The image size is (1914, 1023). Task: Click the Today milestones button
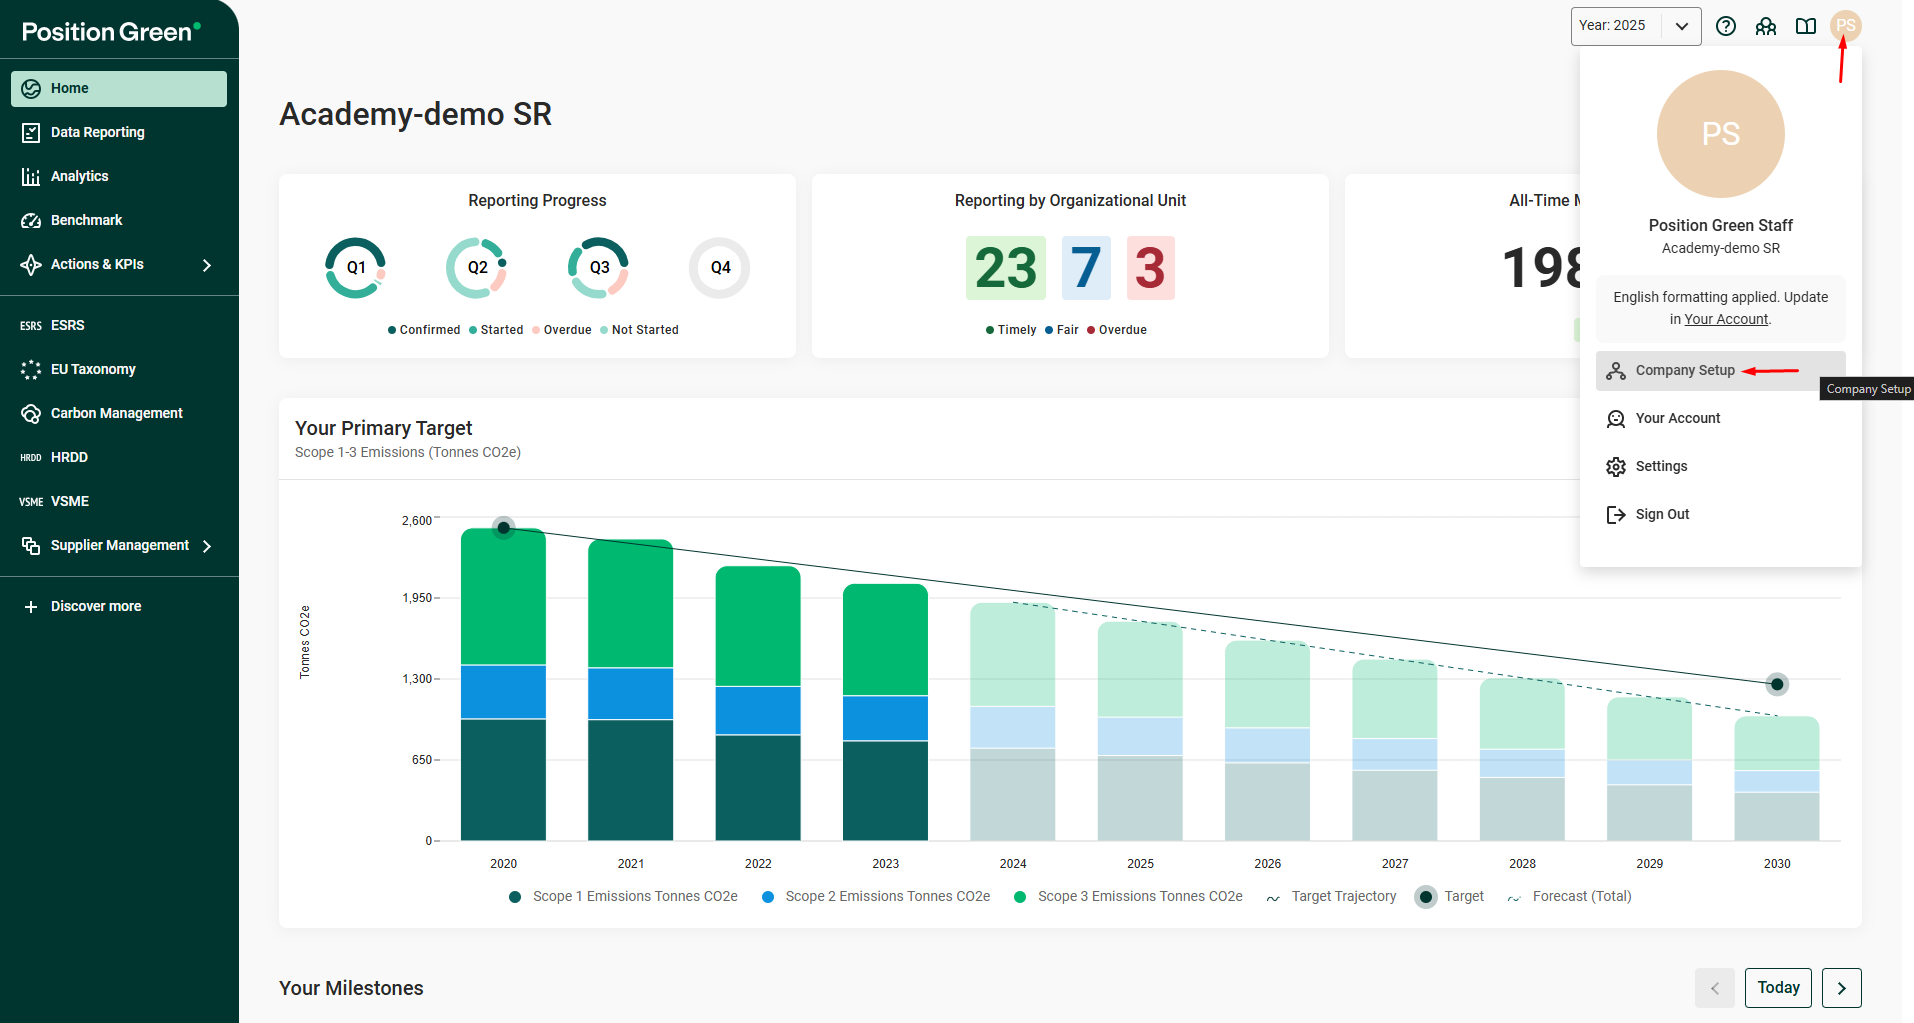coord(1777,988)
